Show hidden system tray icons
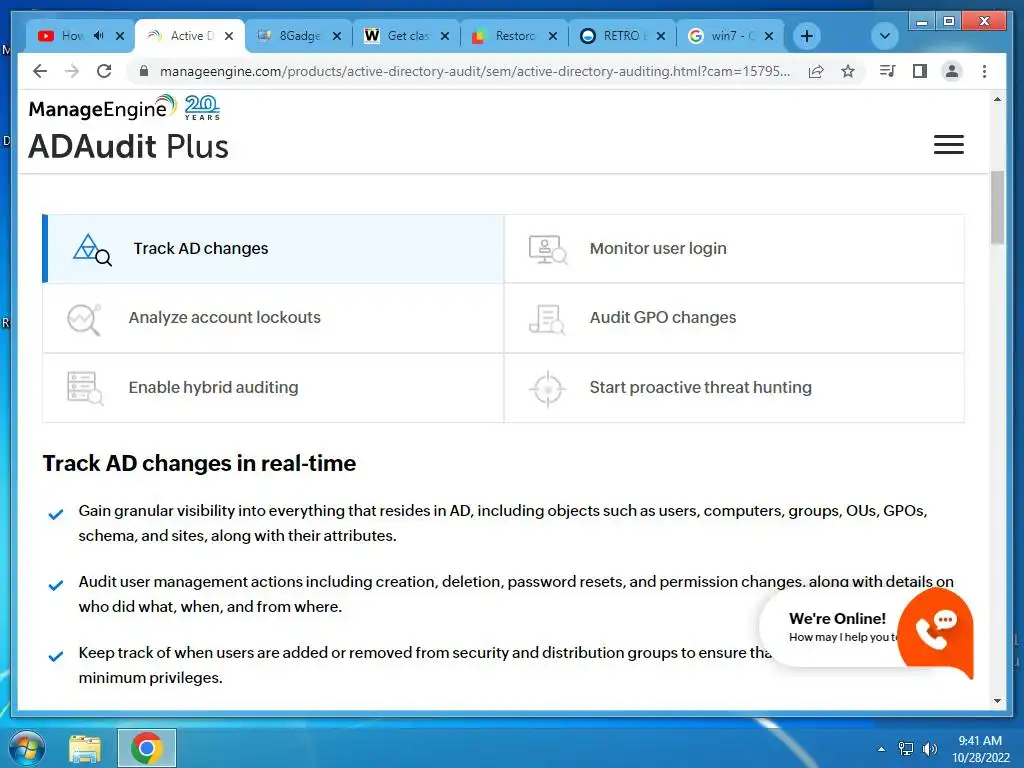 881,749
